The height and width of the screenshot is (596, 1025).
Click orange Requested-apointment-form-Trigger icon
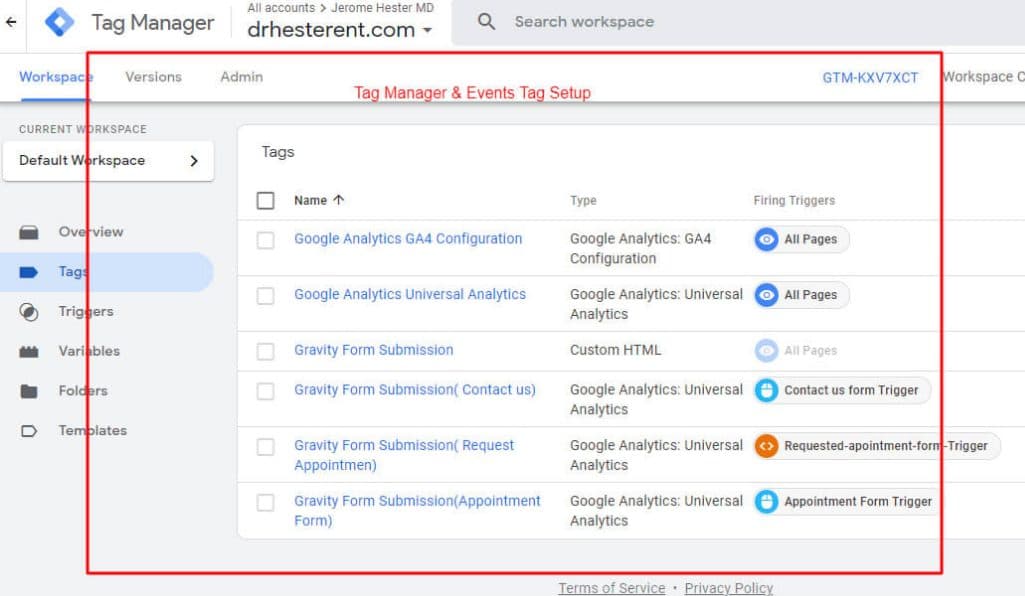point(766,446)
